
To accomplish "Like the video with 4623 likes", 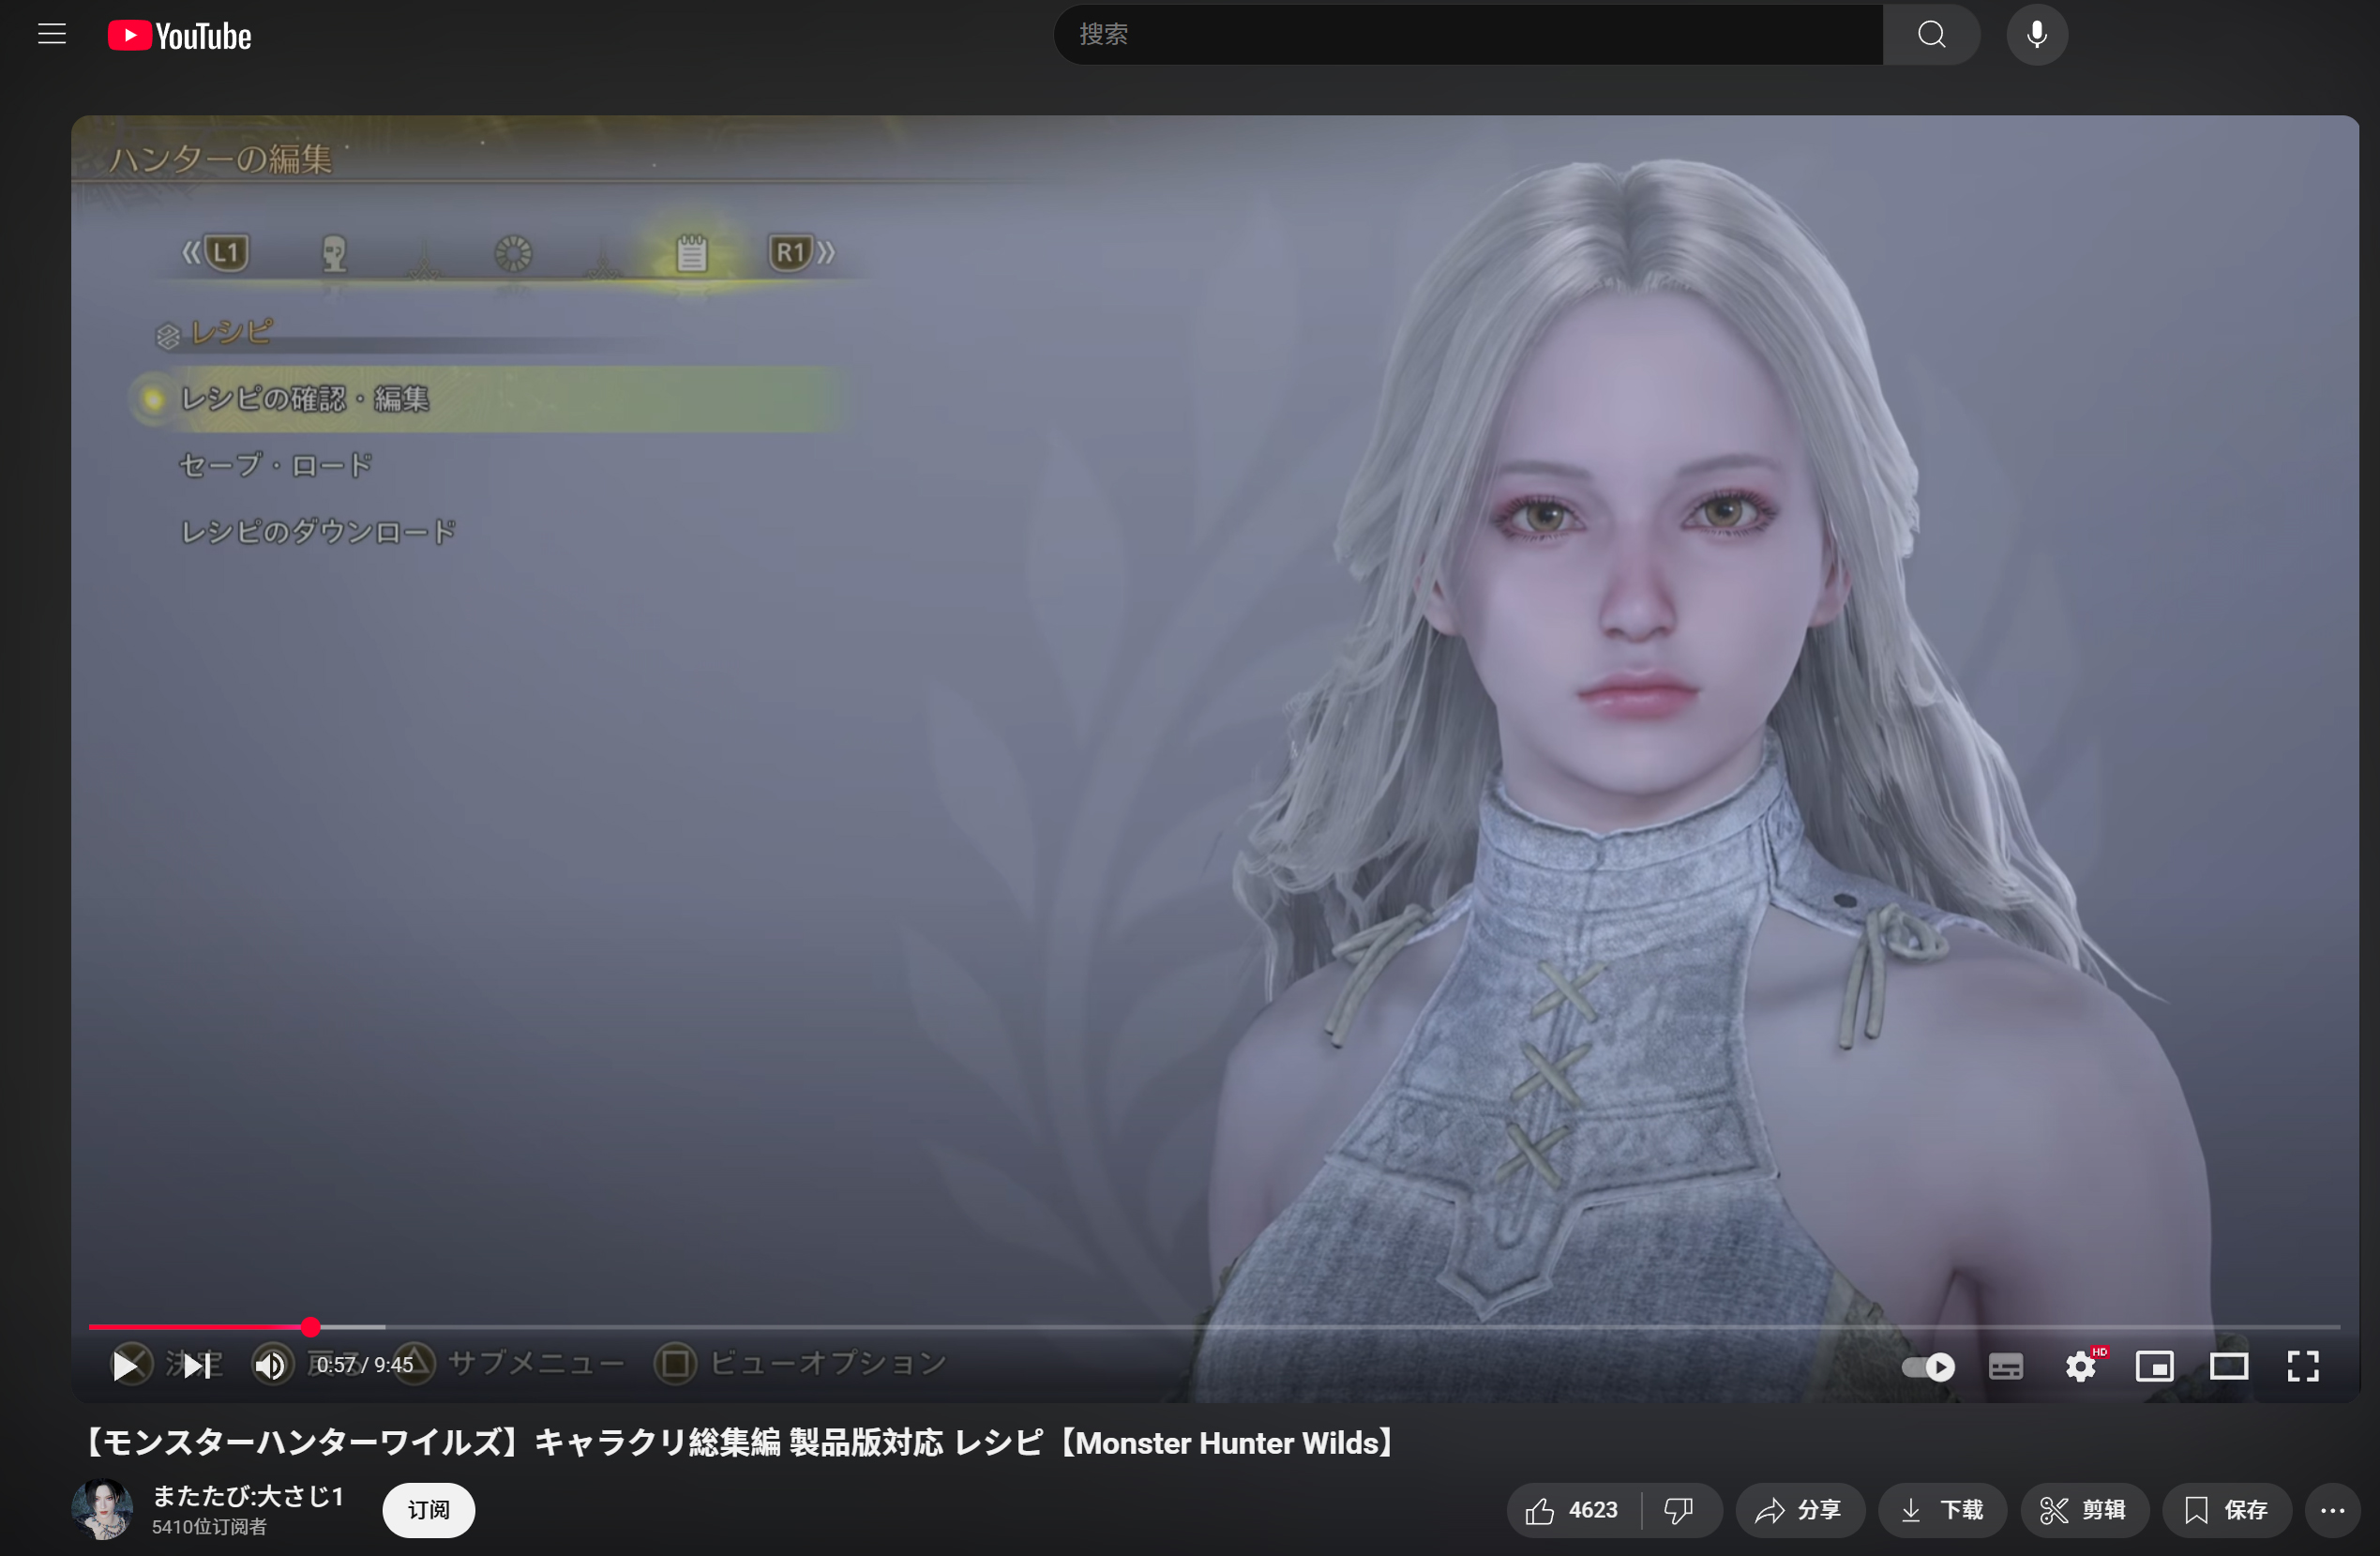I will (x=1573, y=1511).
